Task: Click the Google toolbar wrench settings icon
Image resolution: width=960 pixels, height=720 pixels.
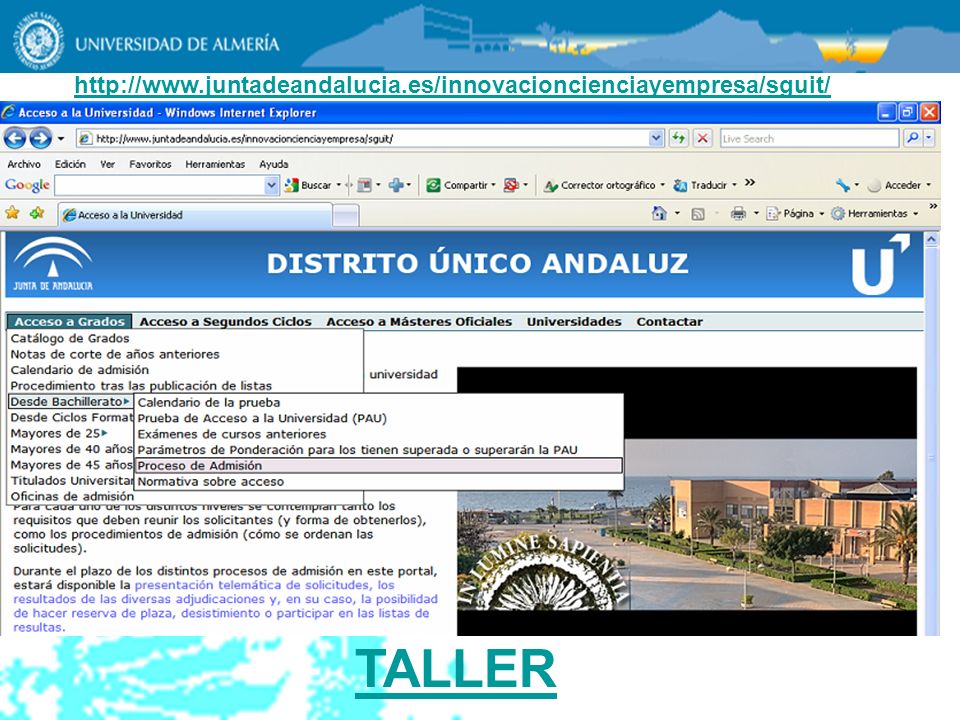Action: coord(842,185)
